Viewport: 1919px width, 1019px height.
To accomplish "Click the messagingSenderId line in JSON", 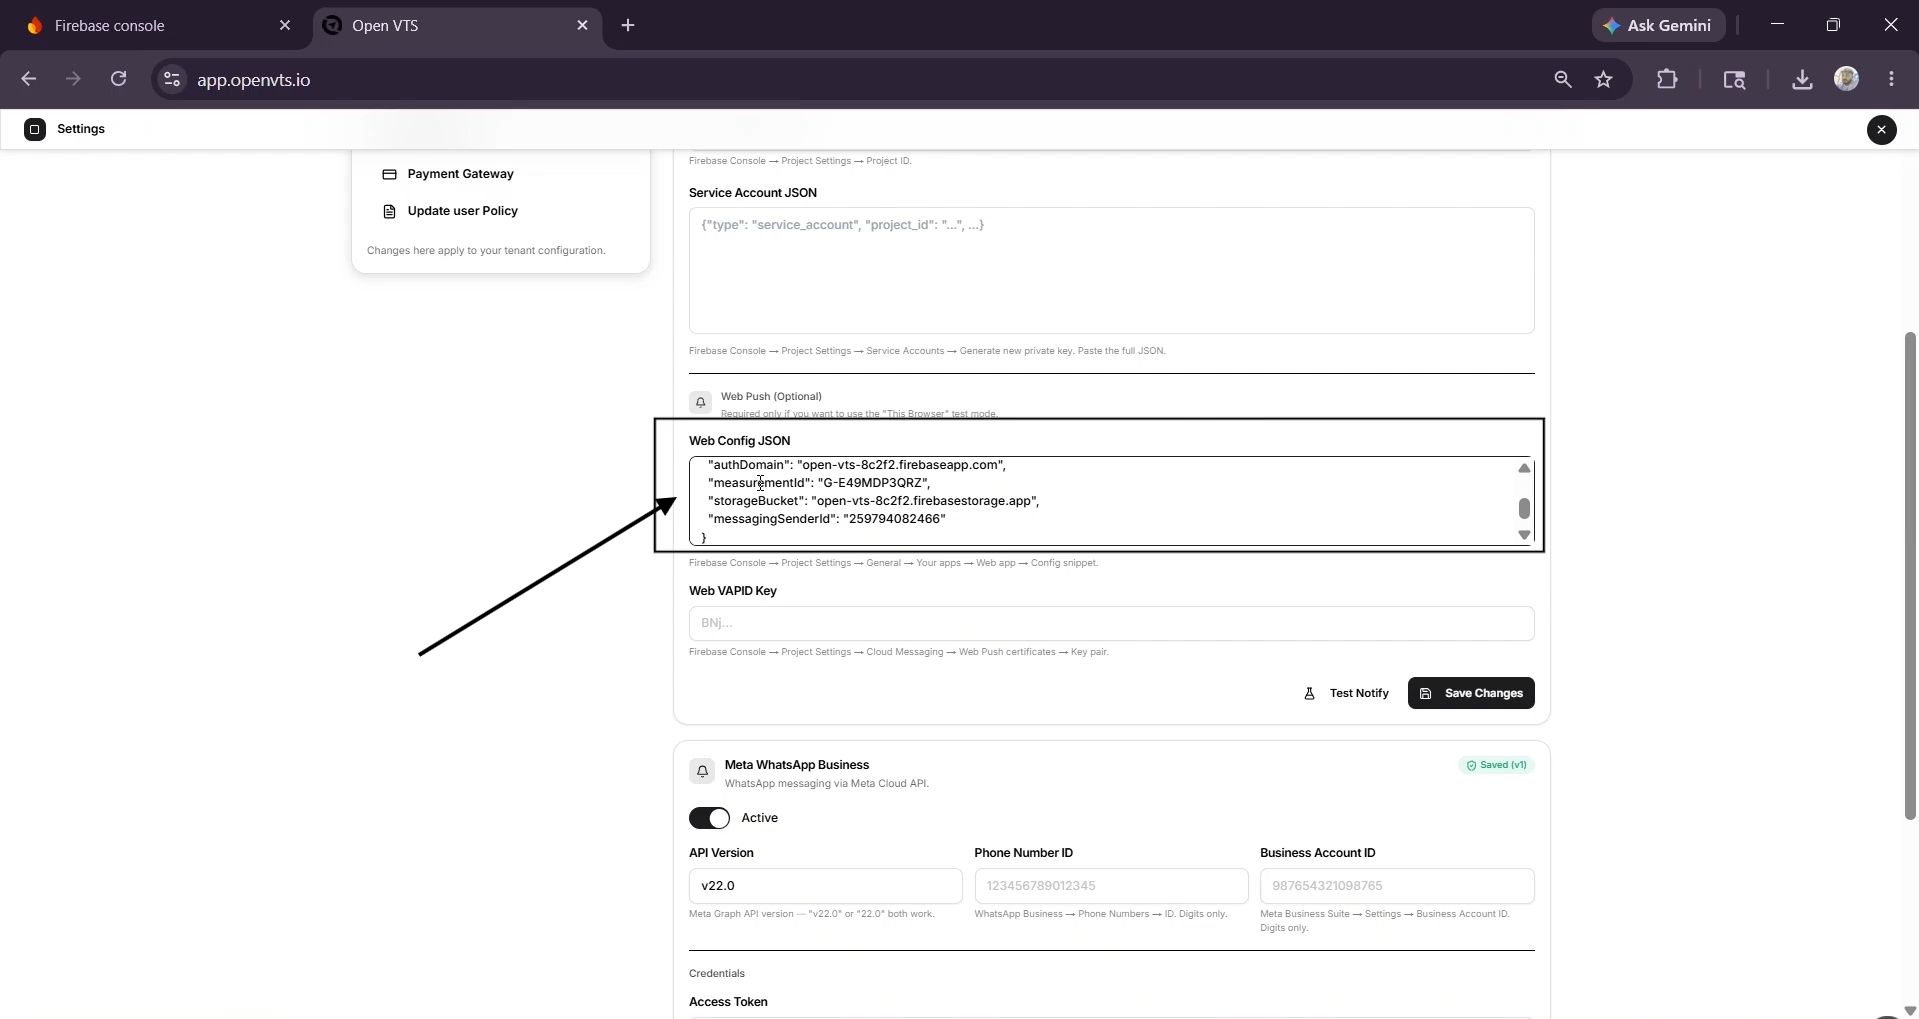I will 827,519.
